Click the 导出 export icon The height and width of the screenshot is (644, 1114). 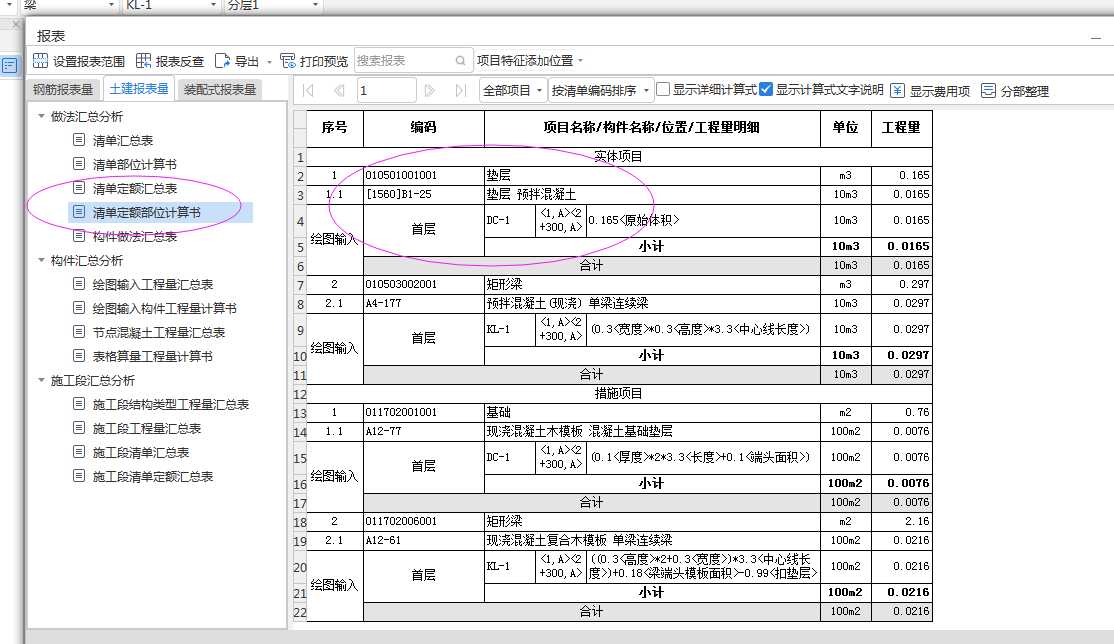pos(223,61)
